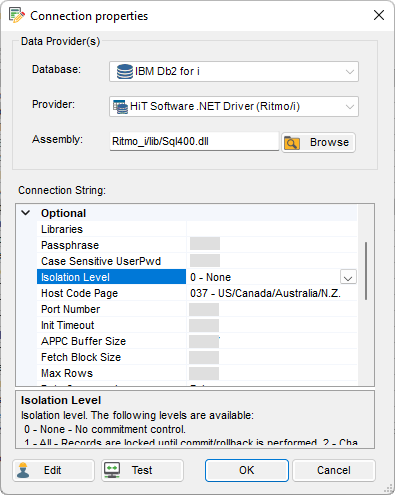Image resolution: width=395 pixels, height=495 pixels.
Task: Select the Port Number property row
Action: [x=197, y=309]
